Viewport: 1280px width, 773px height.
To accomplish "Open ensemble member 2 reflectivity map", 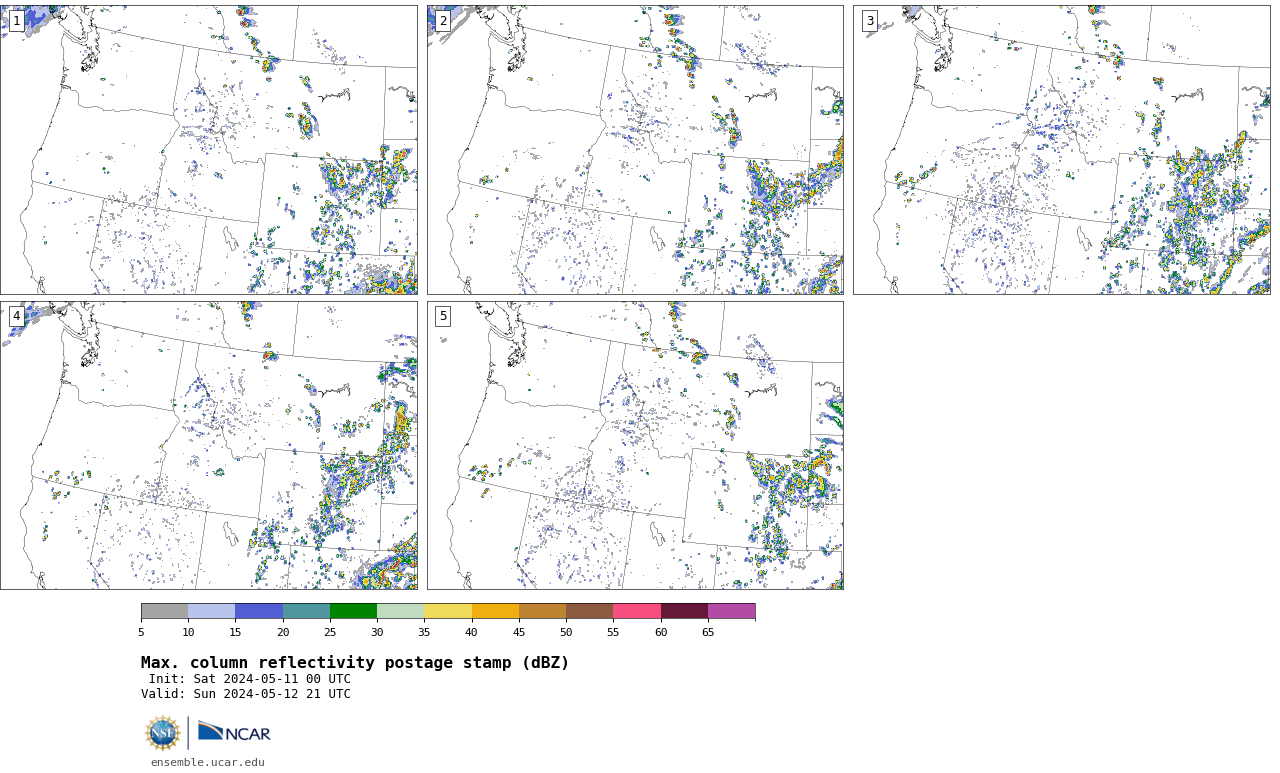I will [x=635, y=150].
